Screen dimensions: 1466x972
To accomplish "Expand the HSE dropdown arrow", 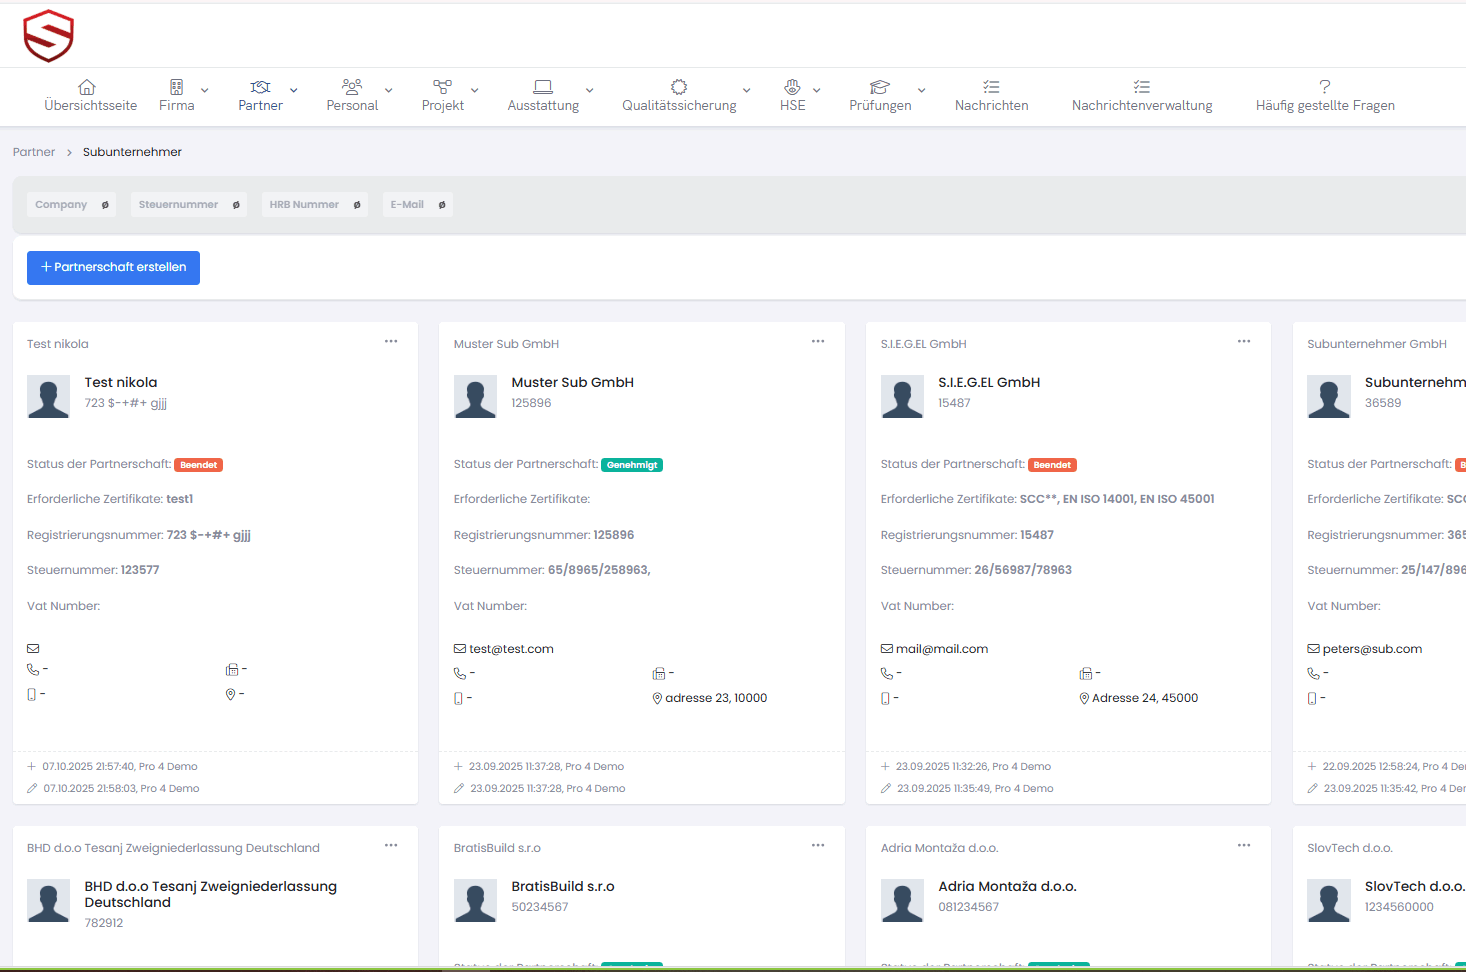I will coord(817,90).
